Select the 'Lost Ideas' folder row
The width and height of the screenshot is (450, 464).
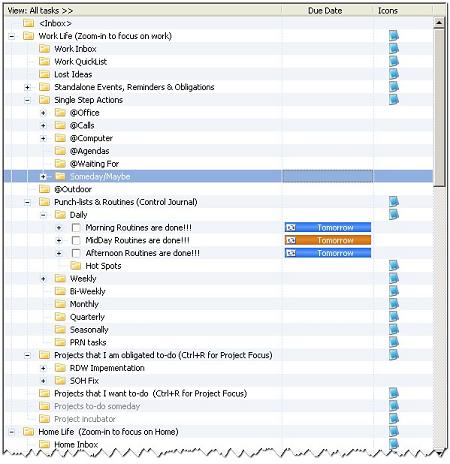[x=219, y=74]
